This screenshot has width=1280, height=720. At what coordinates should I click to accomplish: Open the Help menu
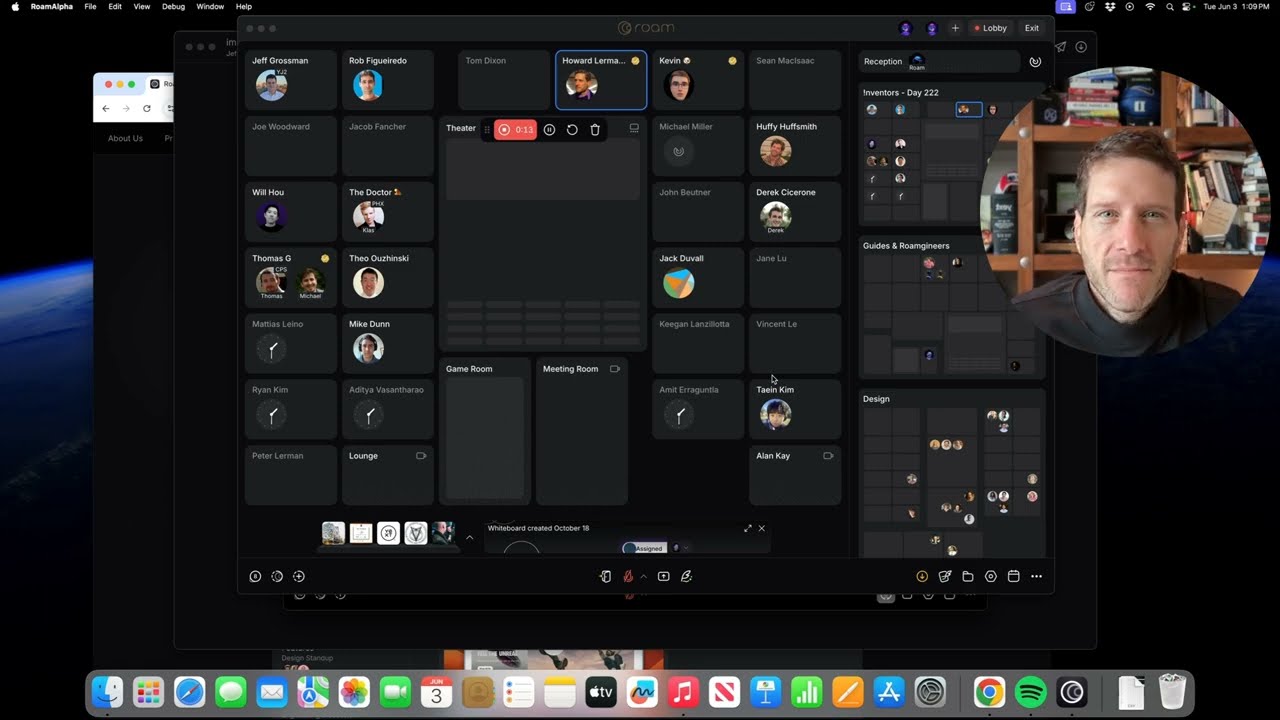click(x=244, y=6)
